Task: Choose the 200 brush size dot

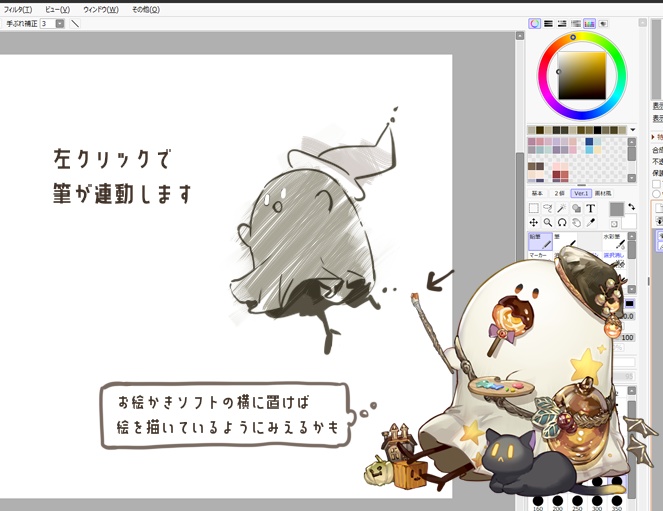Action: (x=558, y=502)
